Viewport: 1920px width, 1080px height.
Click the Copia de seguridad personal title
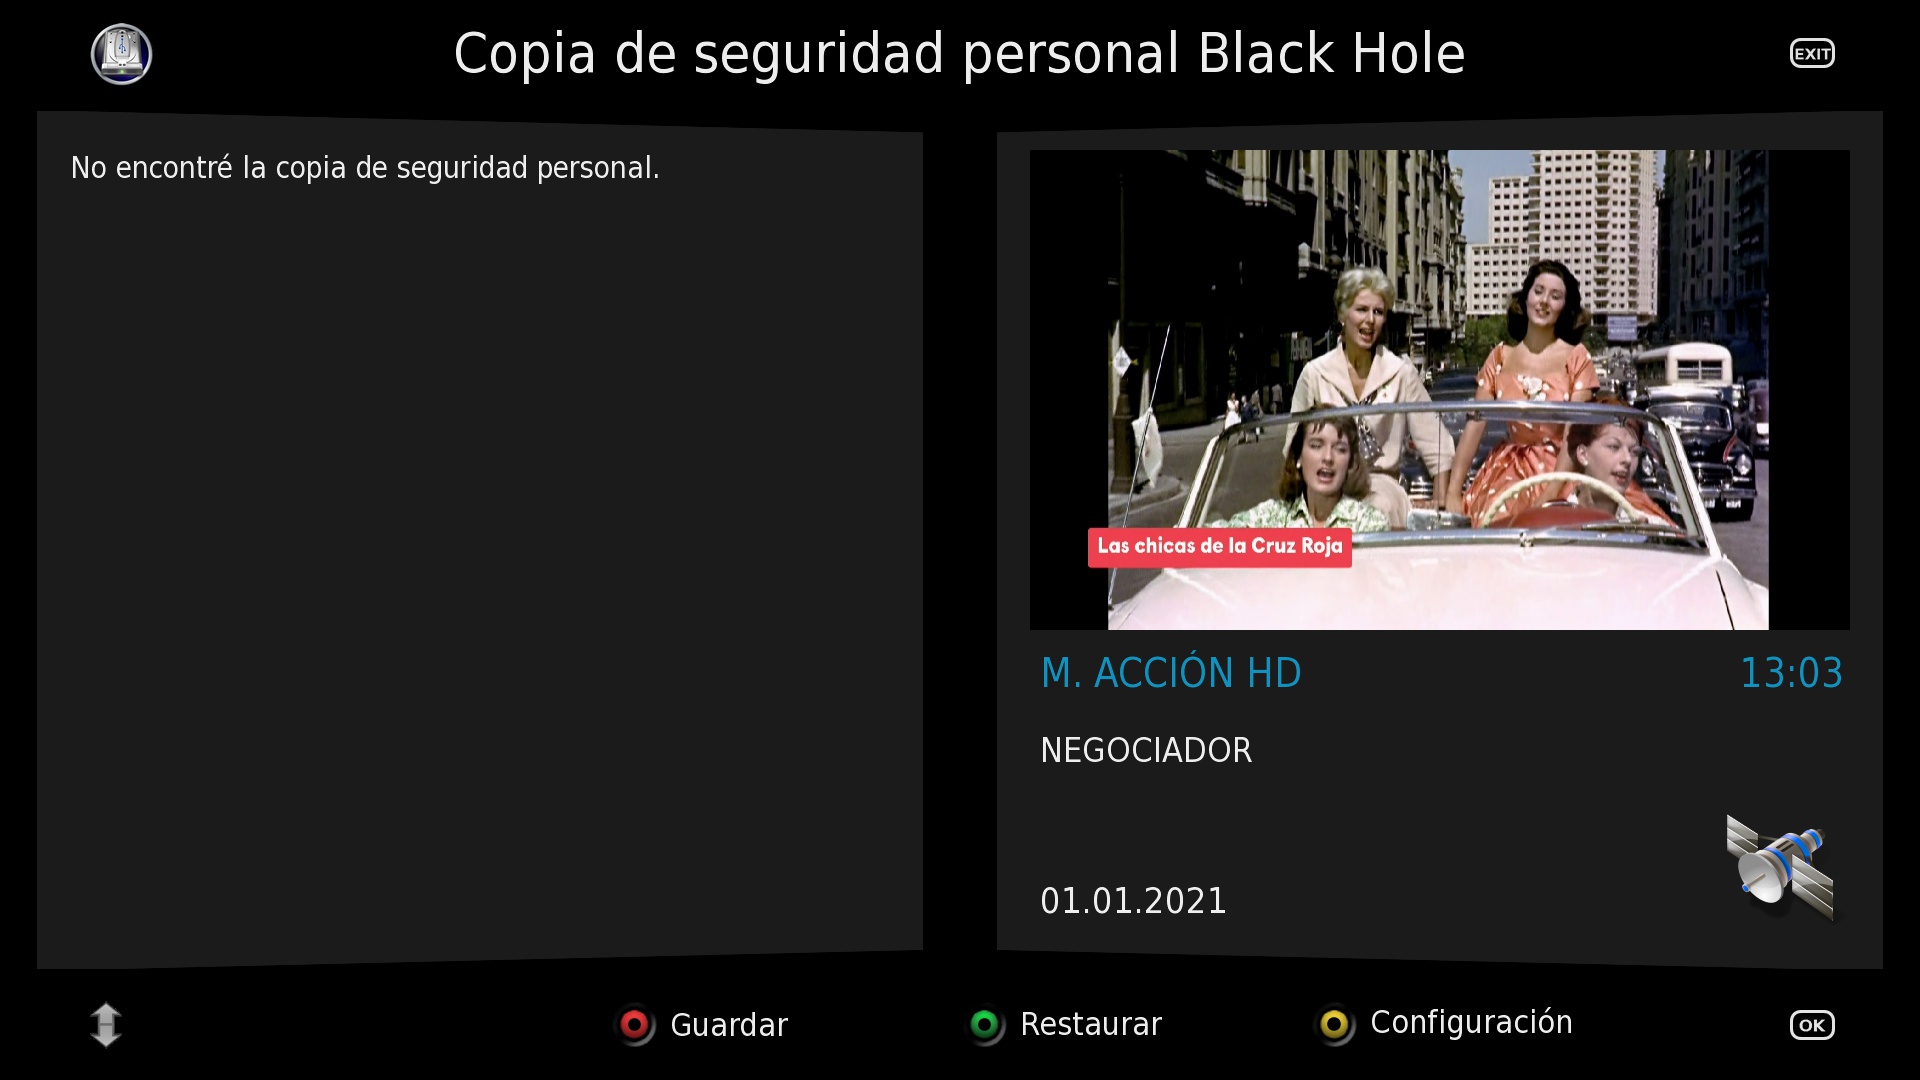point(959,54)
